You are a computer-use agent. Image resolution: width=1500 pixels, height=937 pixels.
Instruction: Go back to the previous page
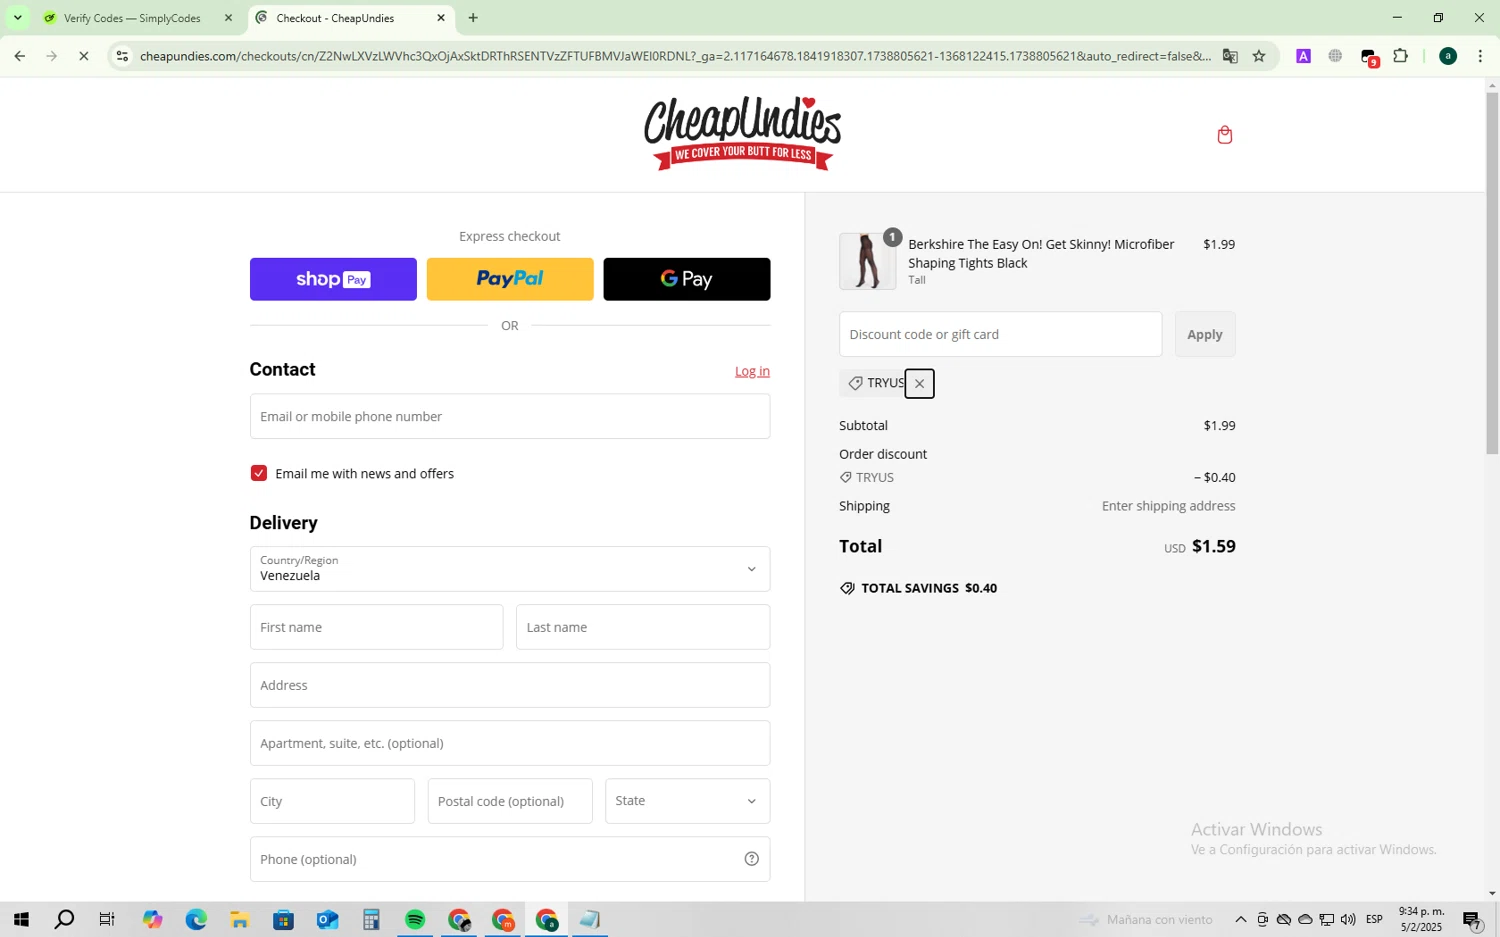click(x=19, y=56)
